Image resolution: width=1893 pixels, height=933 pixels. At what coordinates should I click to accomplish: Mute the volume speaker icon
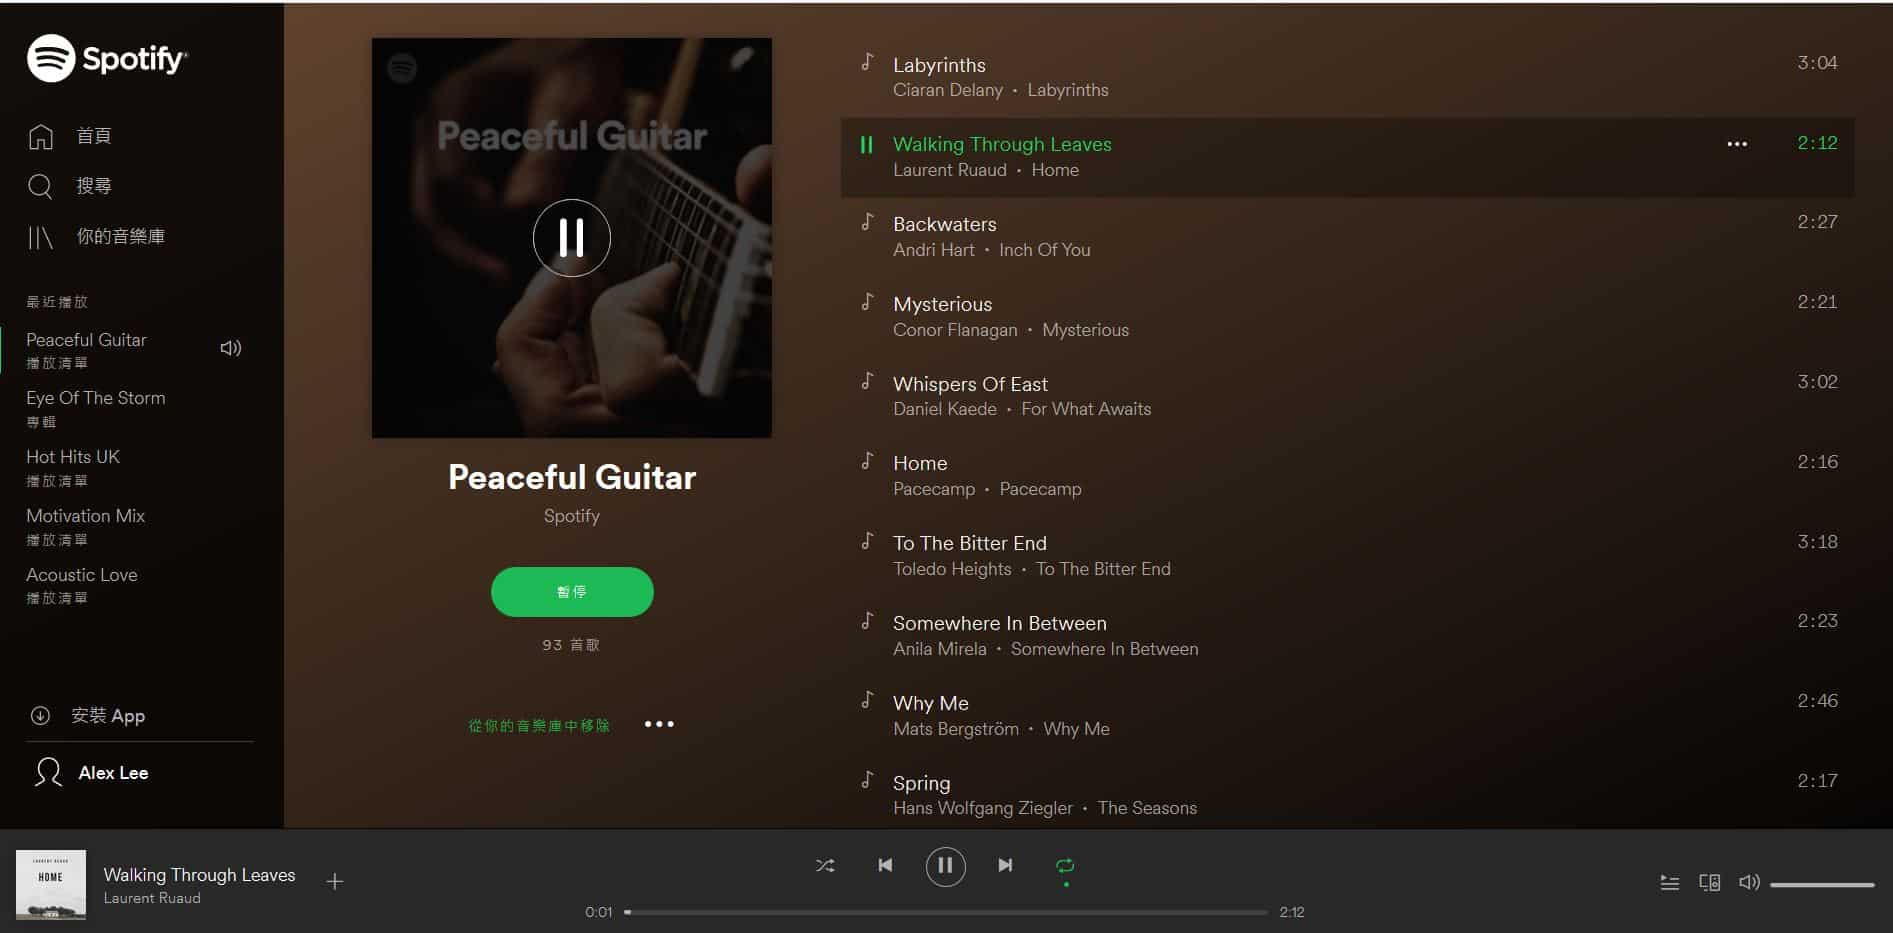[1749, 883]
